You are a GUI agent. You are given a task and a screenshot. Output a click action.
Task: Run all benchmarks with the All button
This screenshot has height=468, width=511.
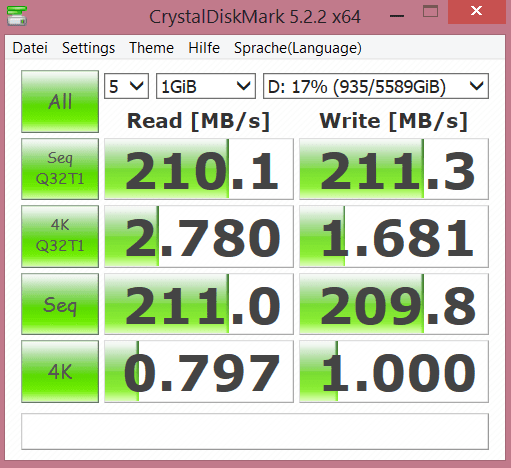[x=60, y=101]
